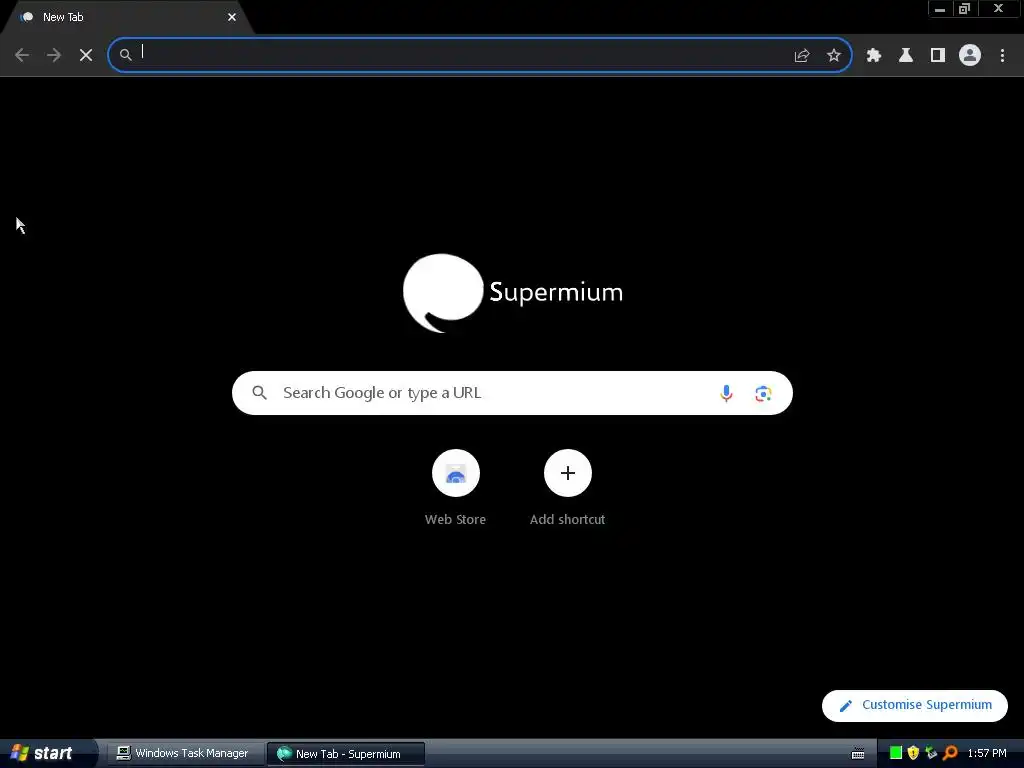
Task: Click the green square tray icon
Action: [896, 753]
